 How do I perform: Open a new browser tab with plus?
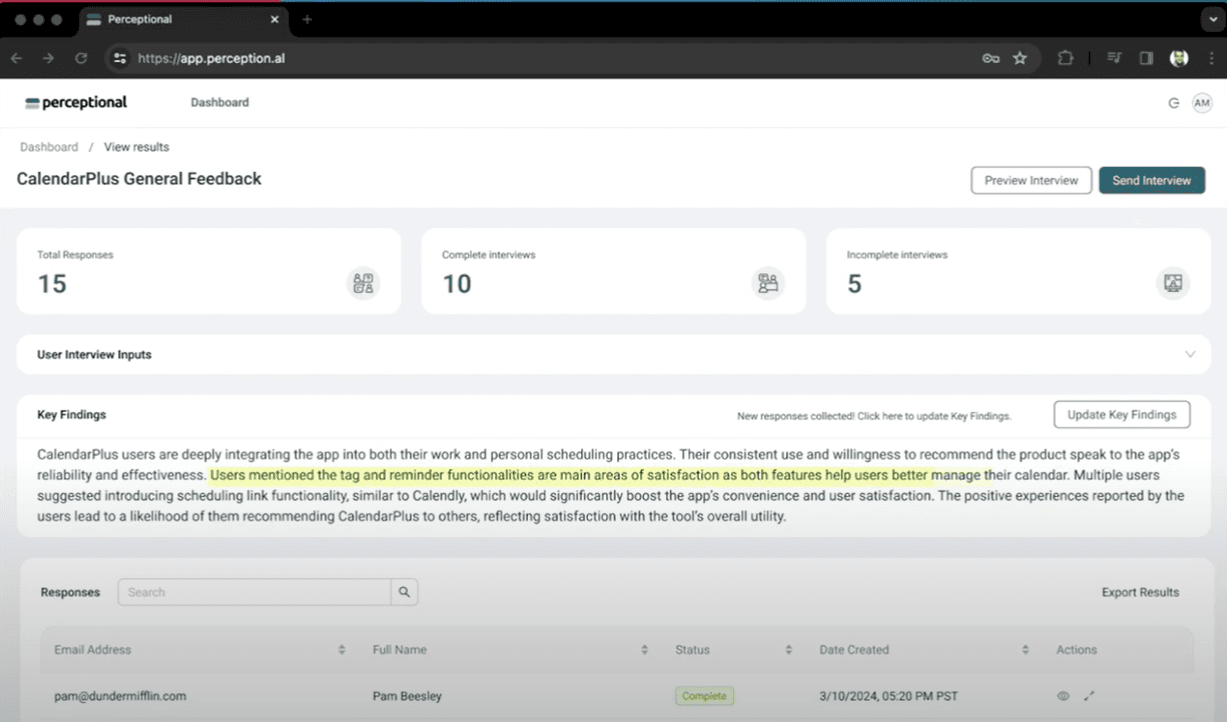click(x=307, y=19)
